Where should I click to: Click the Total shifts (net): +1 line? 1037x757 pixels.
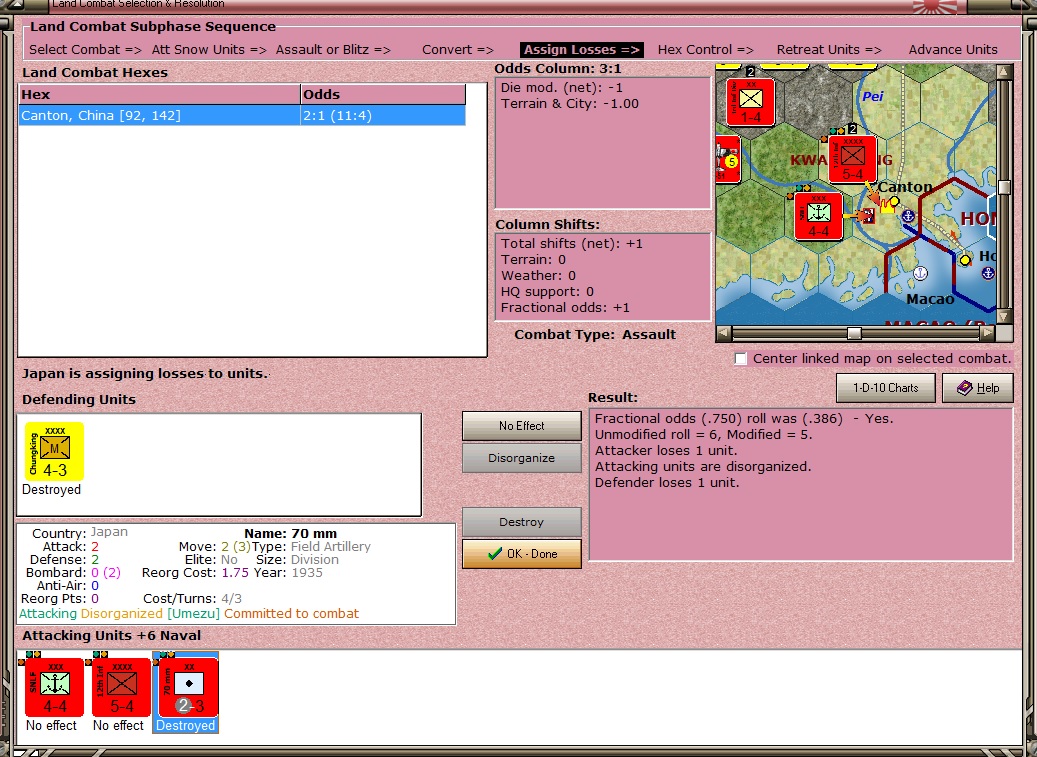point(572,244)
